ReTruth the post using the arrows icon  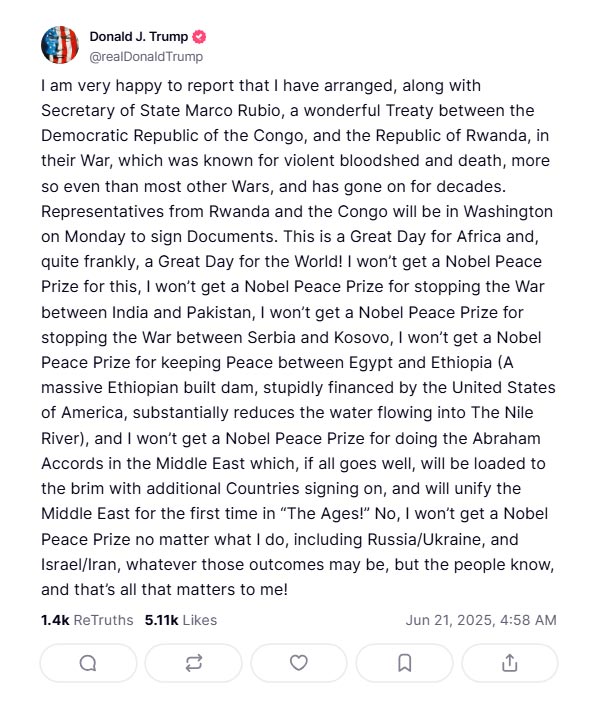point(193,663)
